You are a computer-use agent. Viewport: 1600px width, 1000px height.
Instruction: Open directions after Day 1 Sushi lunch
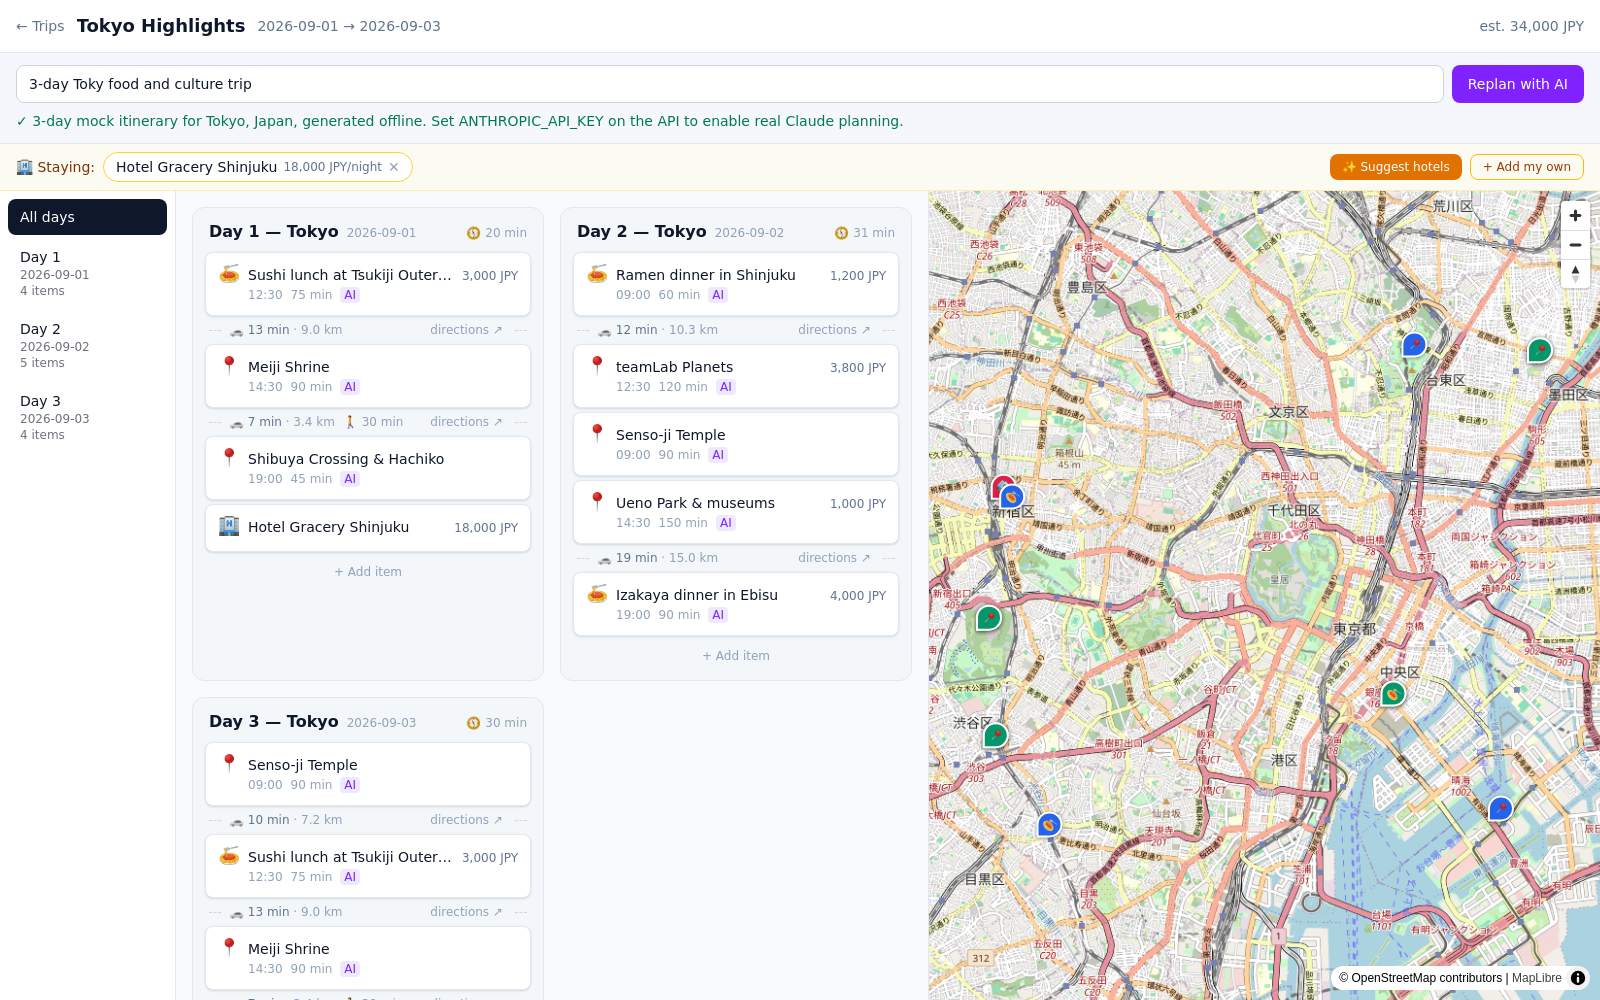pos(466,330)
